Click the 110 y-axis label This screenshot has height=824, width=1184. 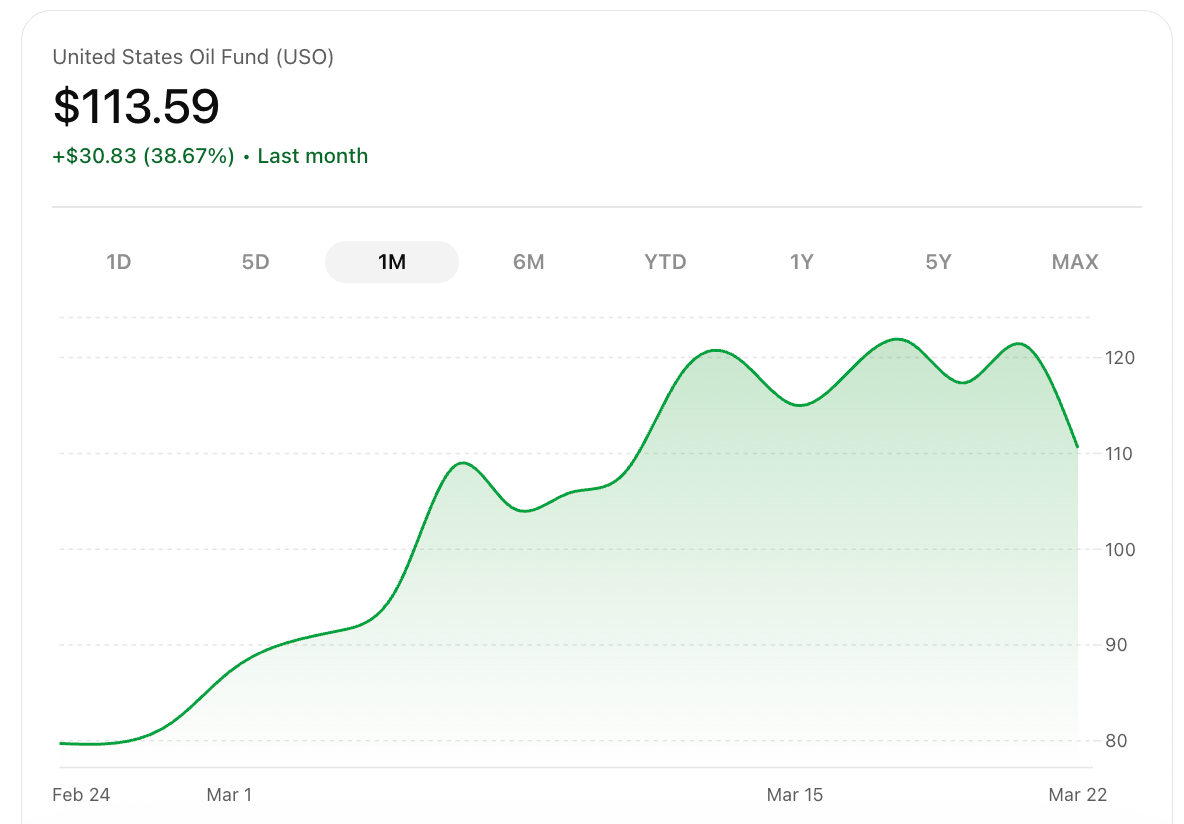tap(1119, 454)
